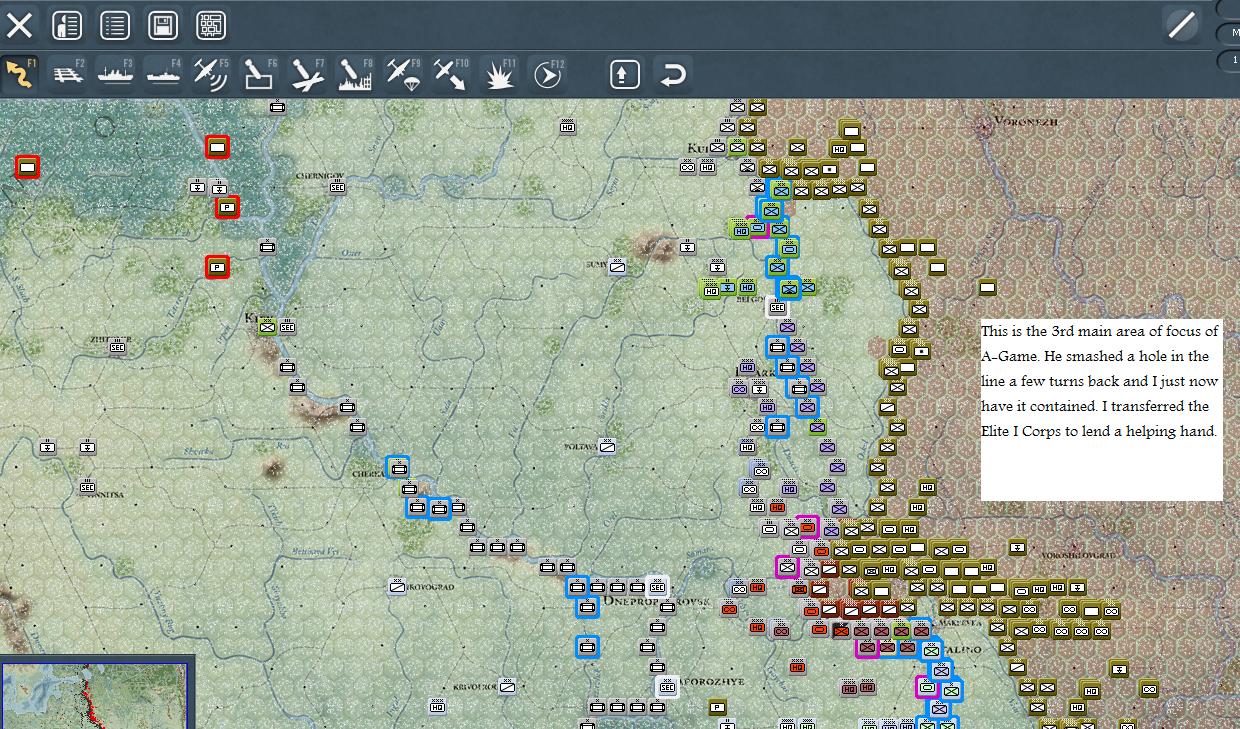Viewport: 1240px width, 729px height.
Task: Select the green infantry unit at Kiev
Action: click(267, 326)
